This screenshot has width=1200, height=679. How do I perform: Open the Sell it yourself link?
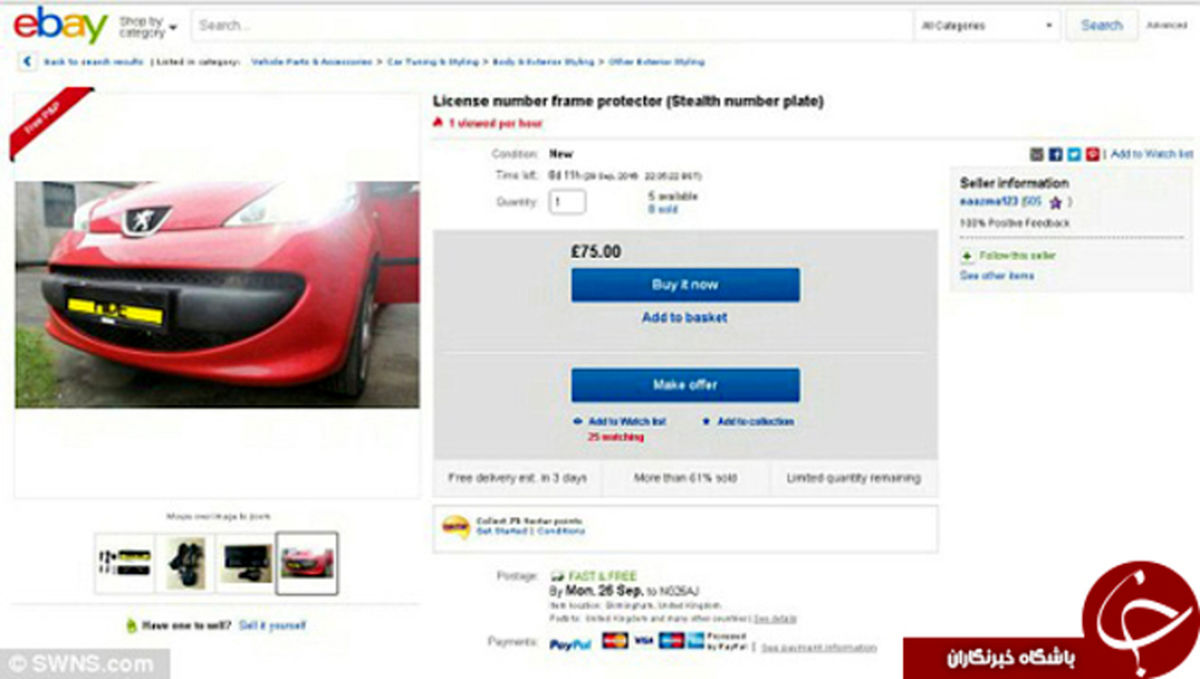click(x=272, y=626)
